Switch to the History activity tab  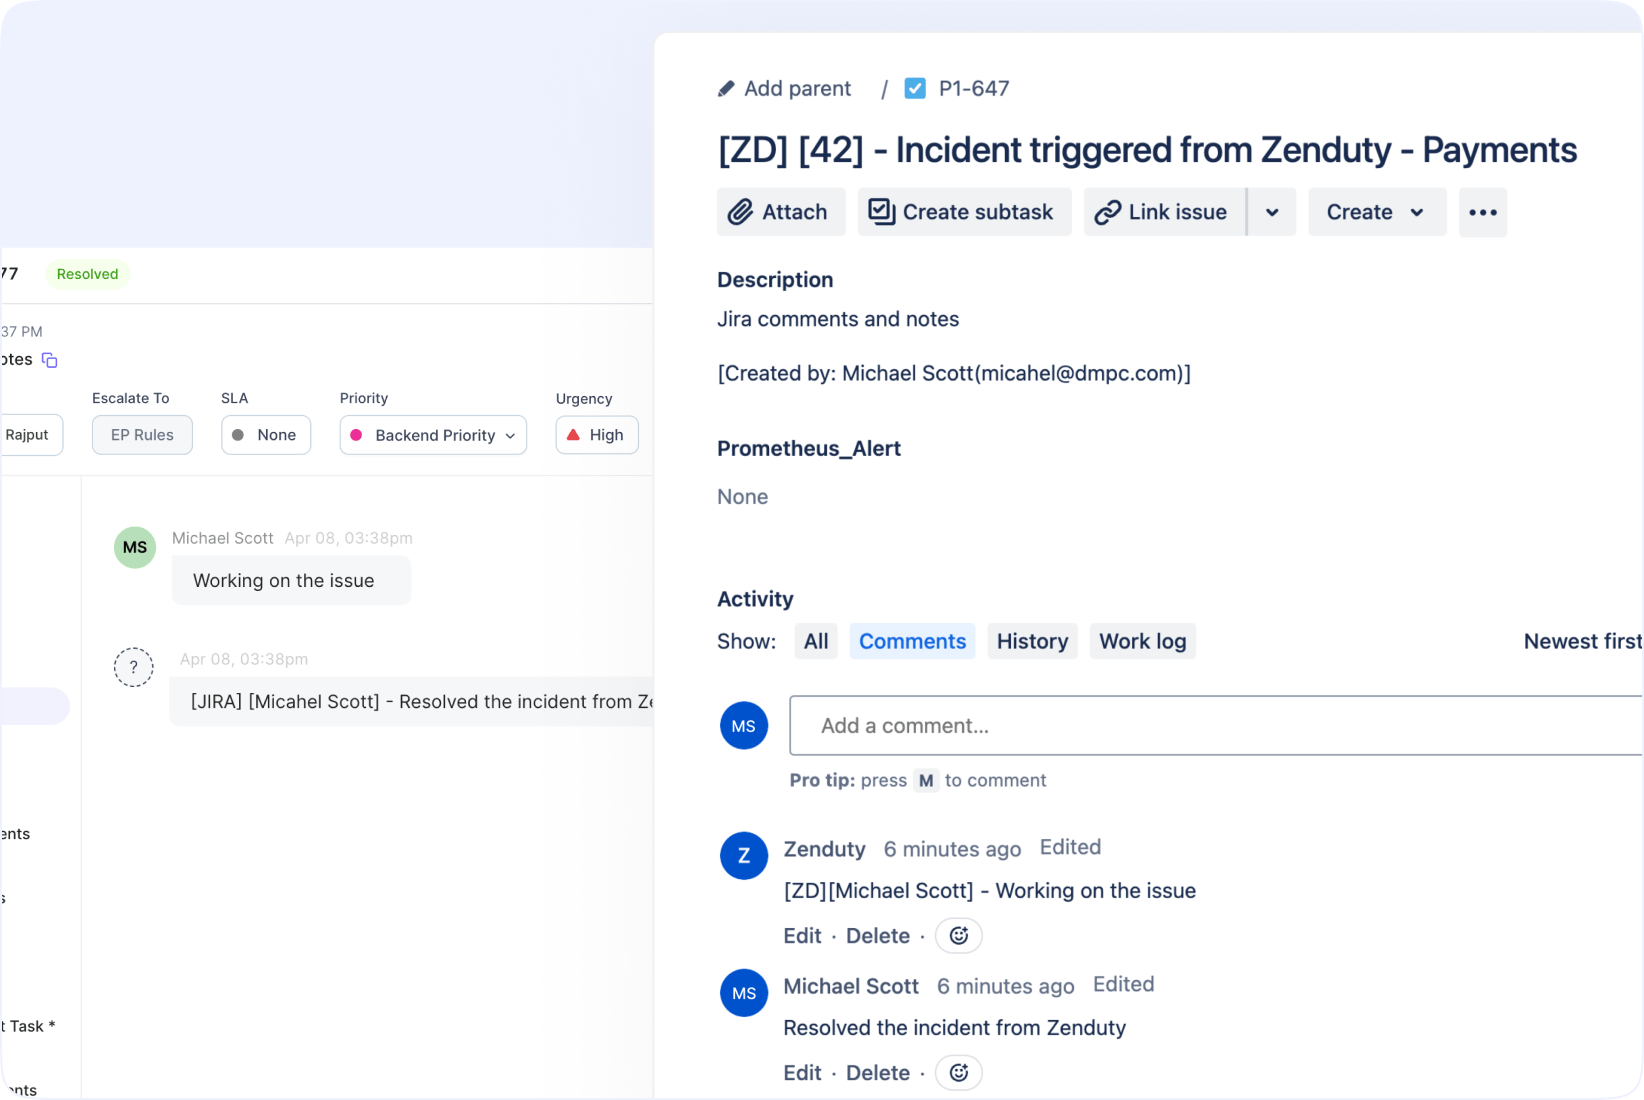[x=1032, y=641]
